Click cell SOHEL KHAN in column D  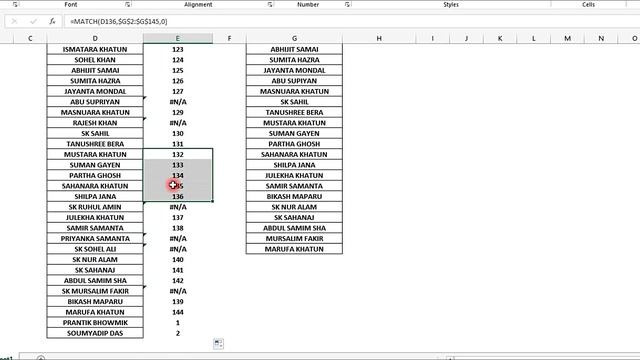pos(95,60)
